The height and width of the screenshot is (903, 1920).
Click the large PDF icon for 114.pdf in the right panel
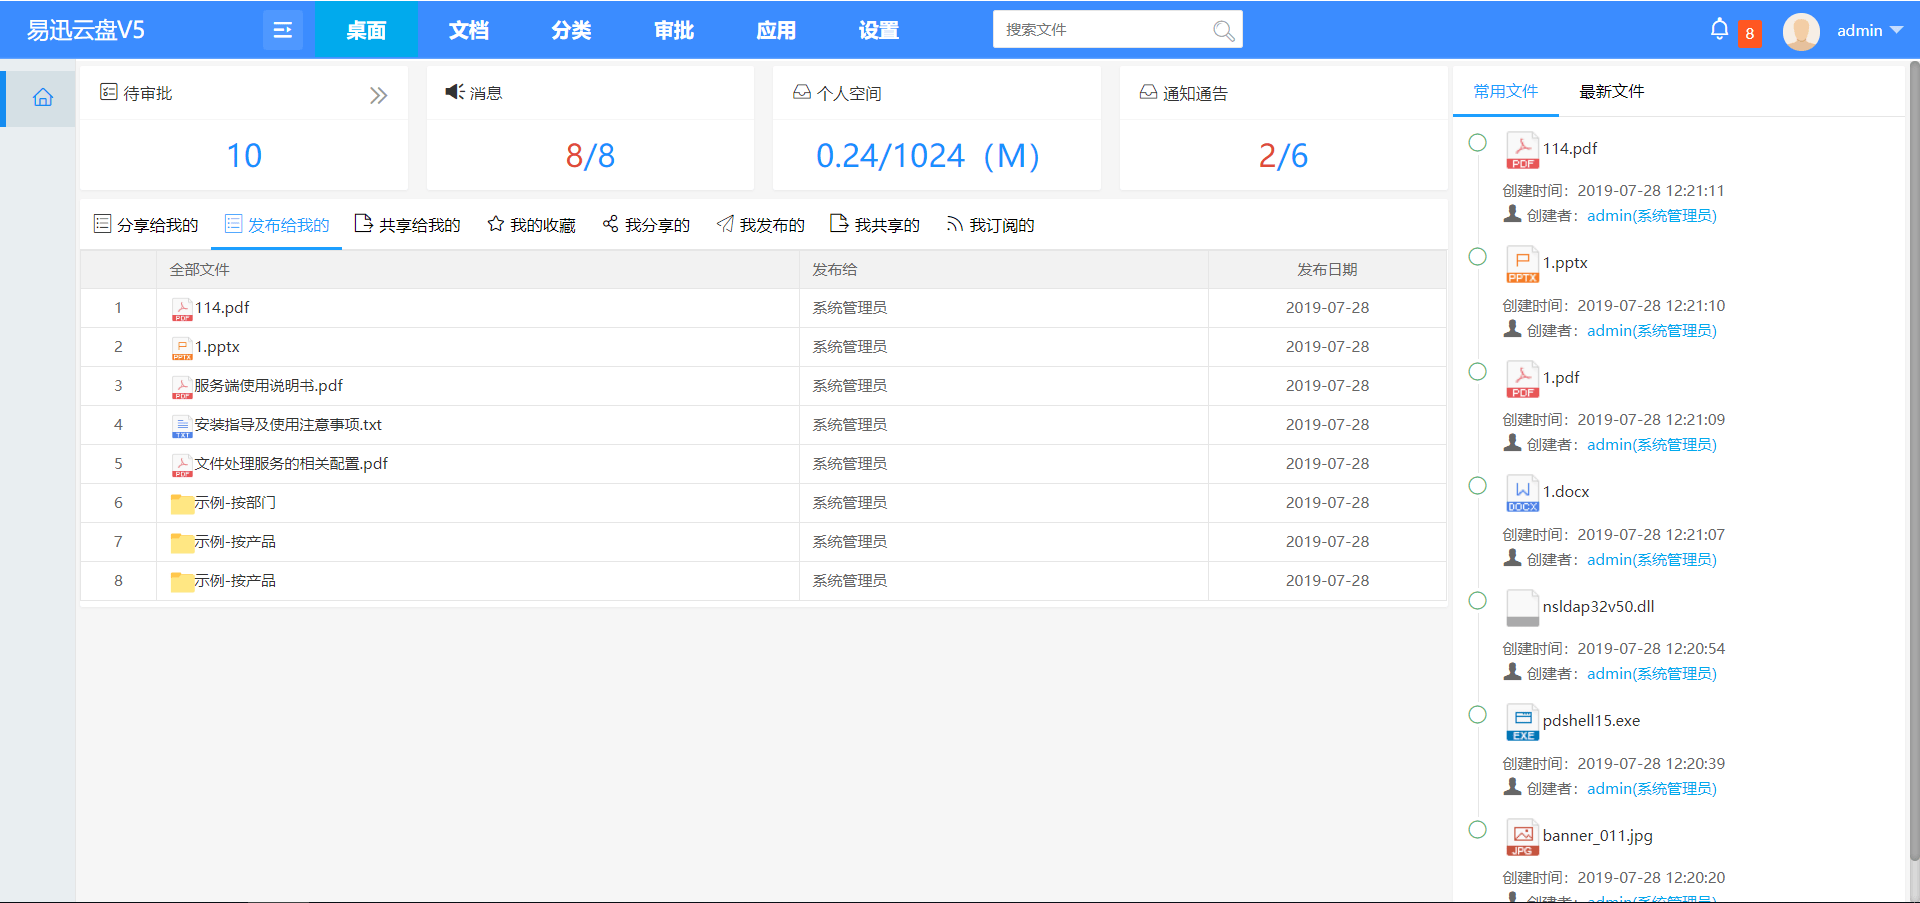[1522, 151]
